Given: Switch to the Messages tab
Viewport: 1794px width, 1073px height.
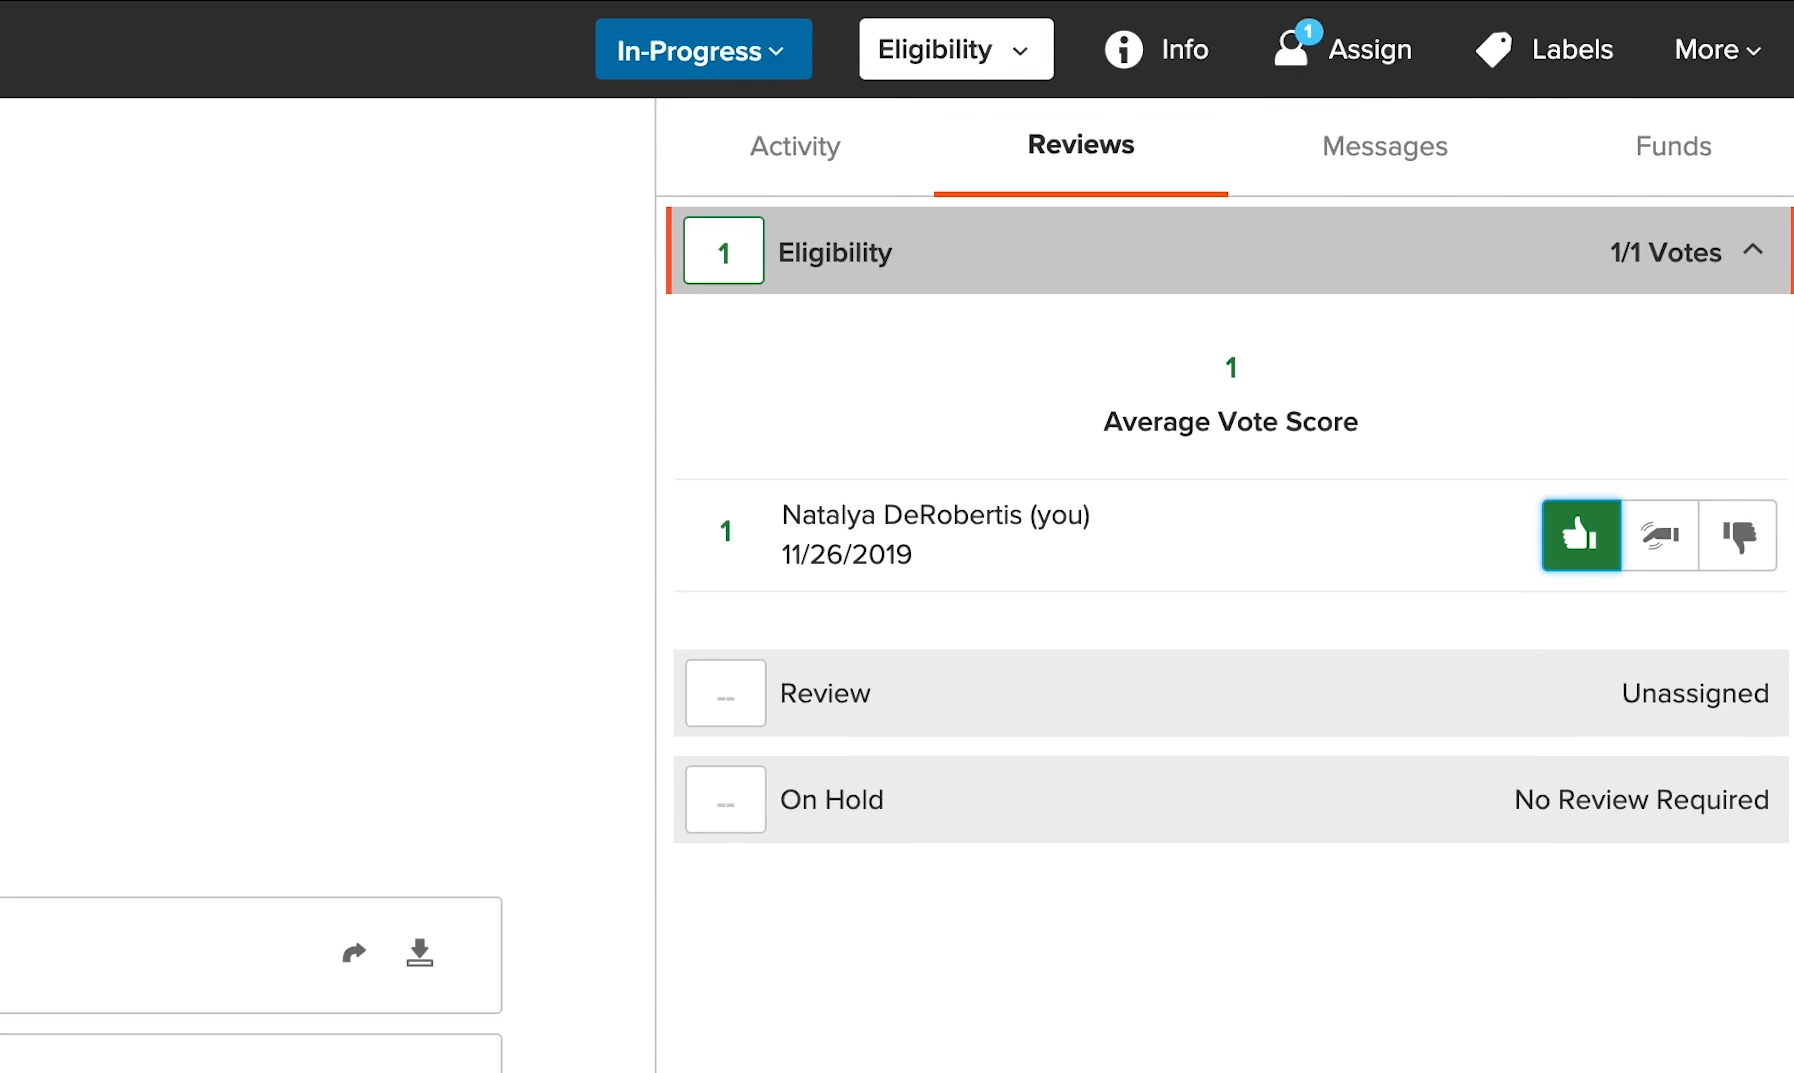Looking at the screenshot, I should point(1385,146).
